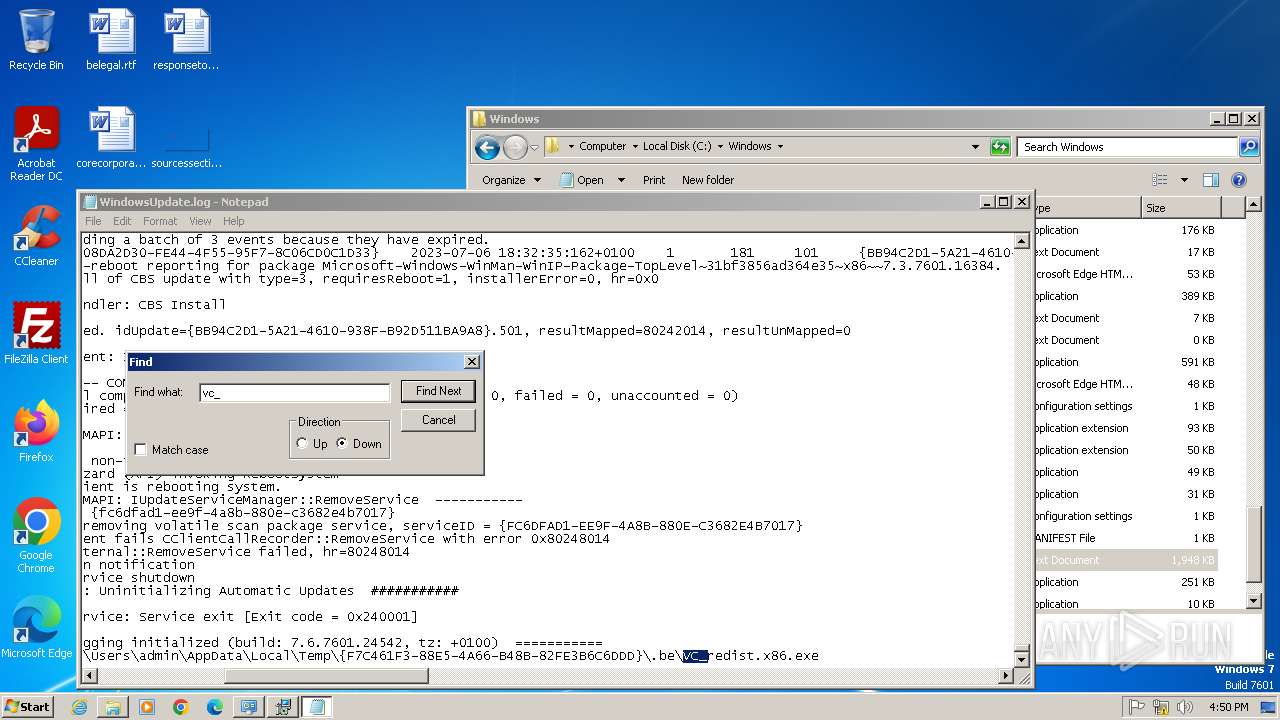Click Local Disk (C:) in address bar
This screenshot has height=720, width=1280.
pyautogui.click(x=677, y=146)
